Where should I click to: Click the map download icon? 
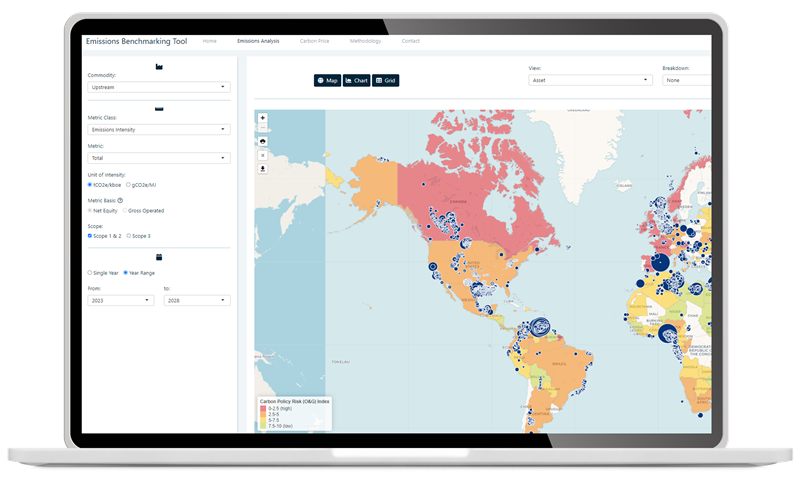[x=262, y=169]
